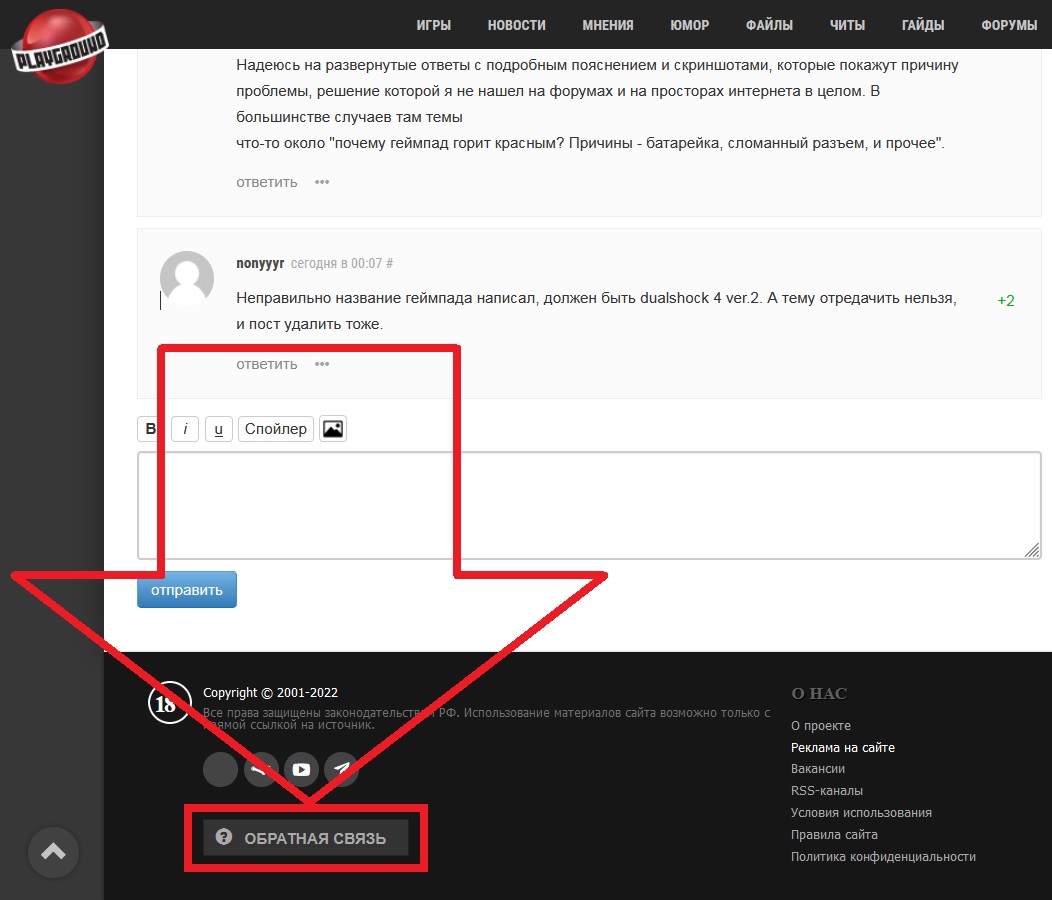
Task: Toggle underline formatting button
Action: click(219, 429)
